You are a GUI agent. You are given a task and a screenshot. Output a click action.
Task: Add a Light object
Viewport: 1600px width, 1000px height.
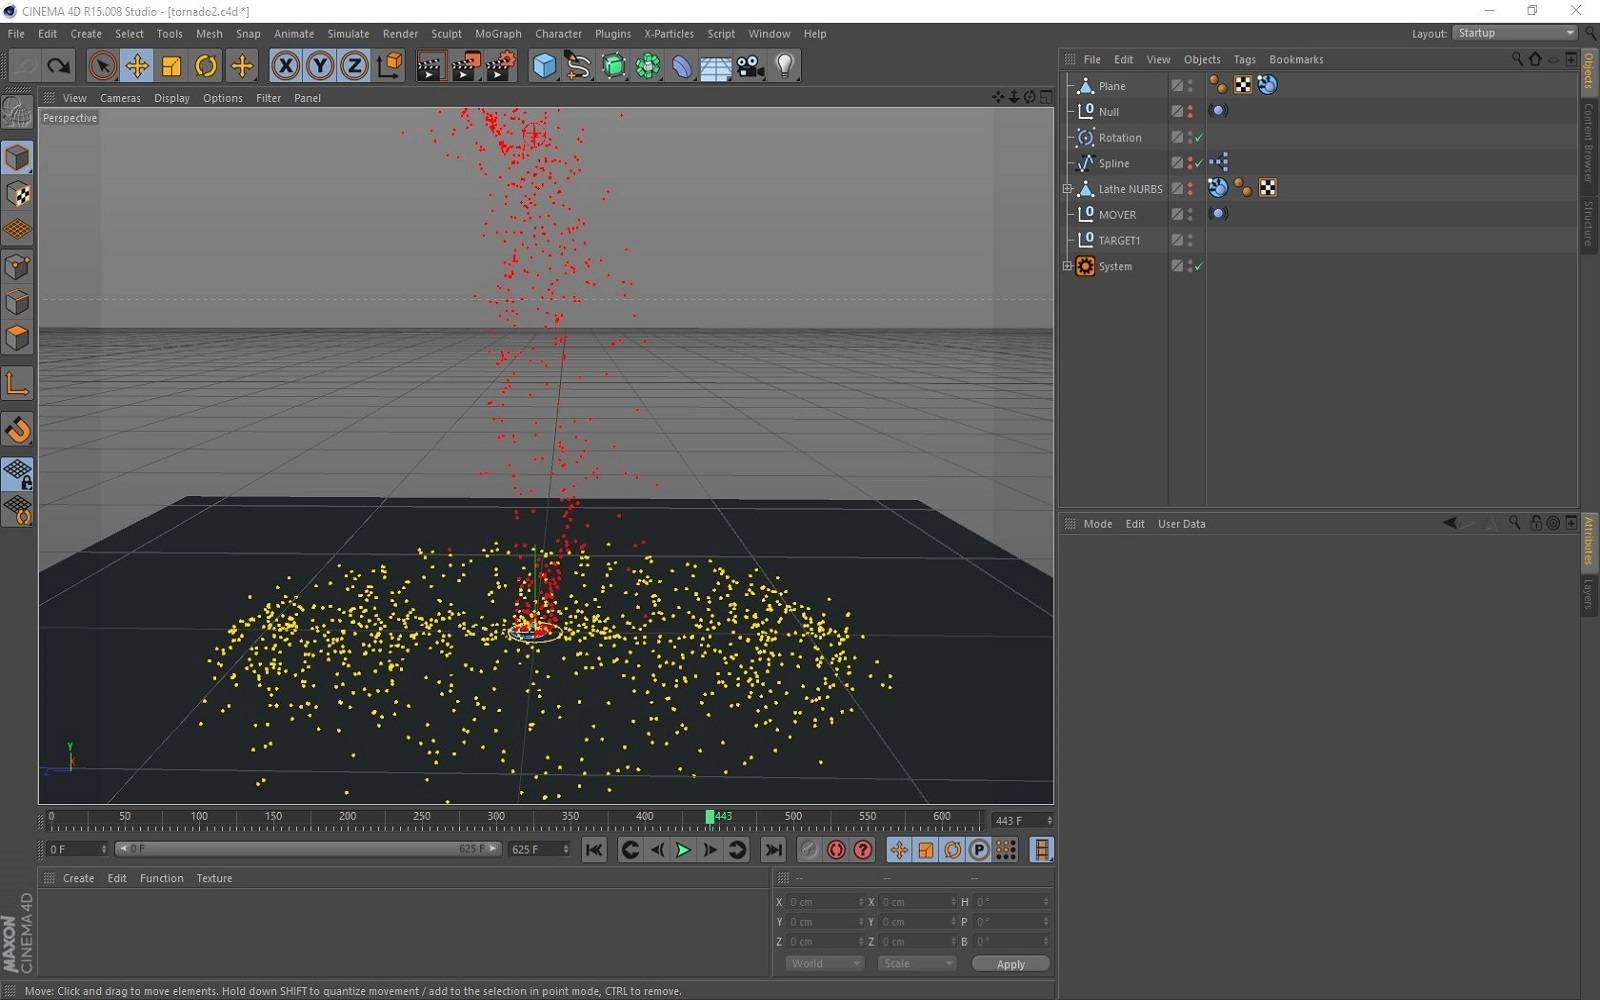pyautogui.click(x=785, y=66)
